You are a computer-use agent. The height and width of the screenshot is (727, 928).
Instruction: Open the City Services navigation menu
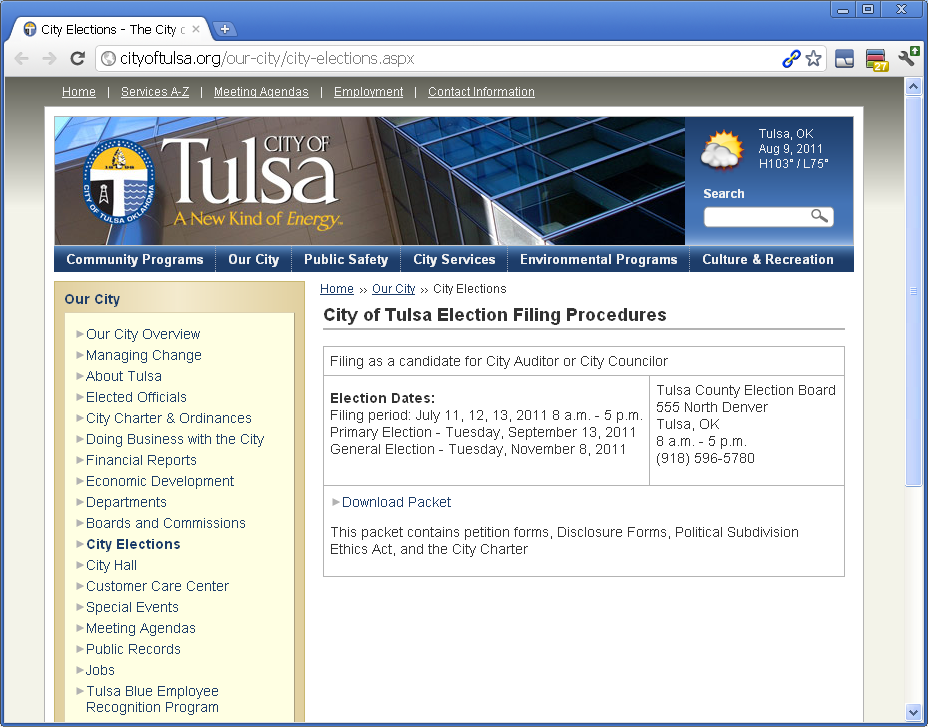pos(454,259)
